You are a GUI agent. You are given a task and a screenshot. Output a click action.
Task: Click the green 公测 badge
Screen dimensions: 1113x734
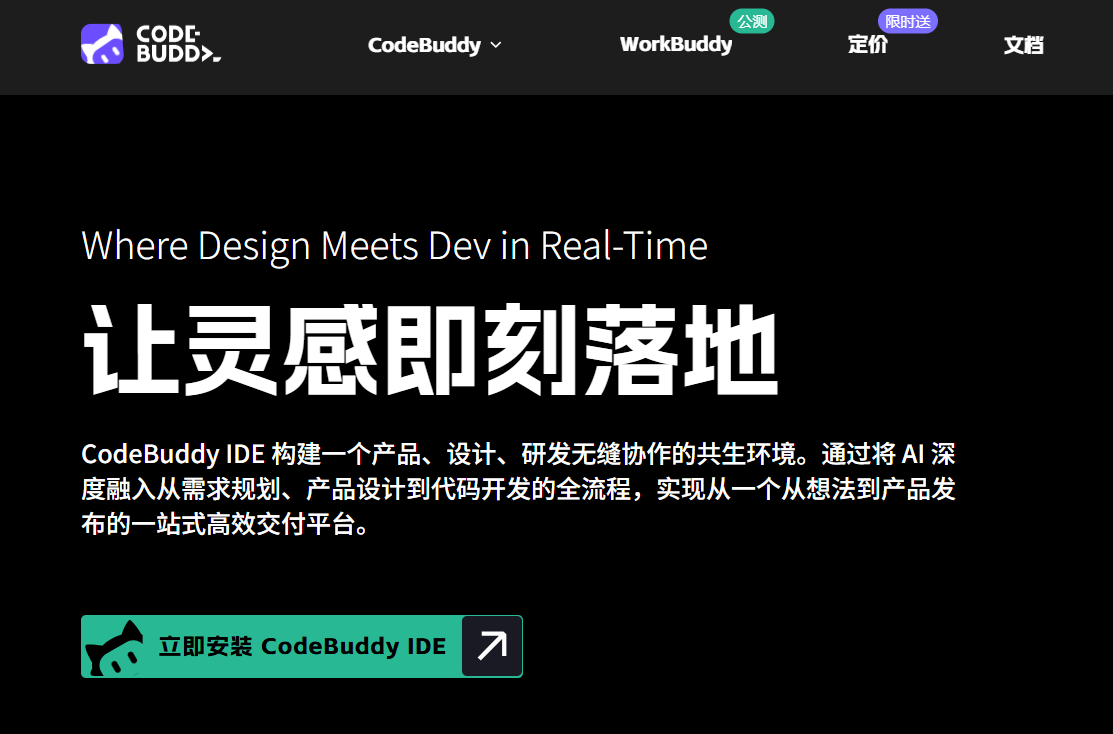coord(752,22)
